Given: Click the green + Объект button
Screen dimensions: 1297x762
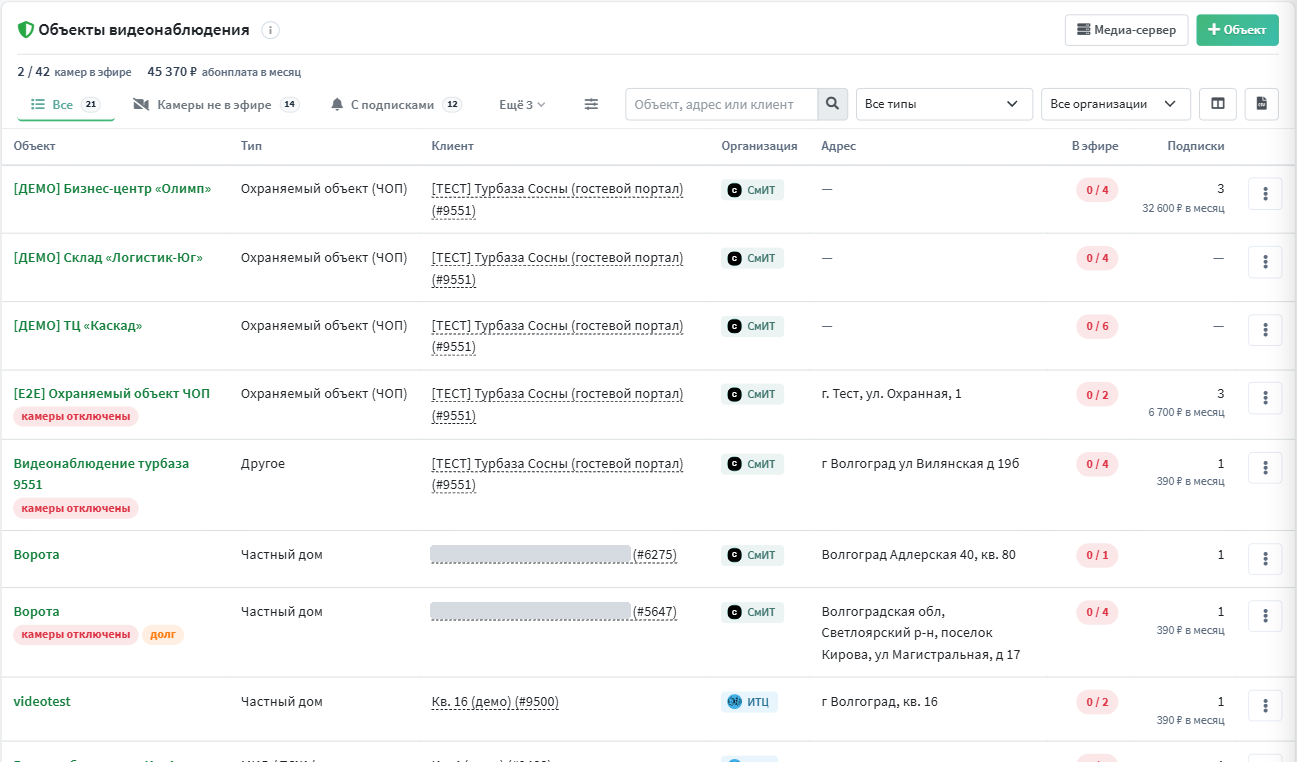Looking at the screenshot, I should 1237,30.
